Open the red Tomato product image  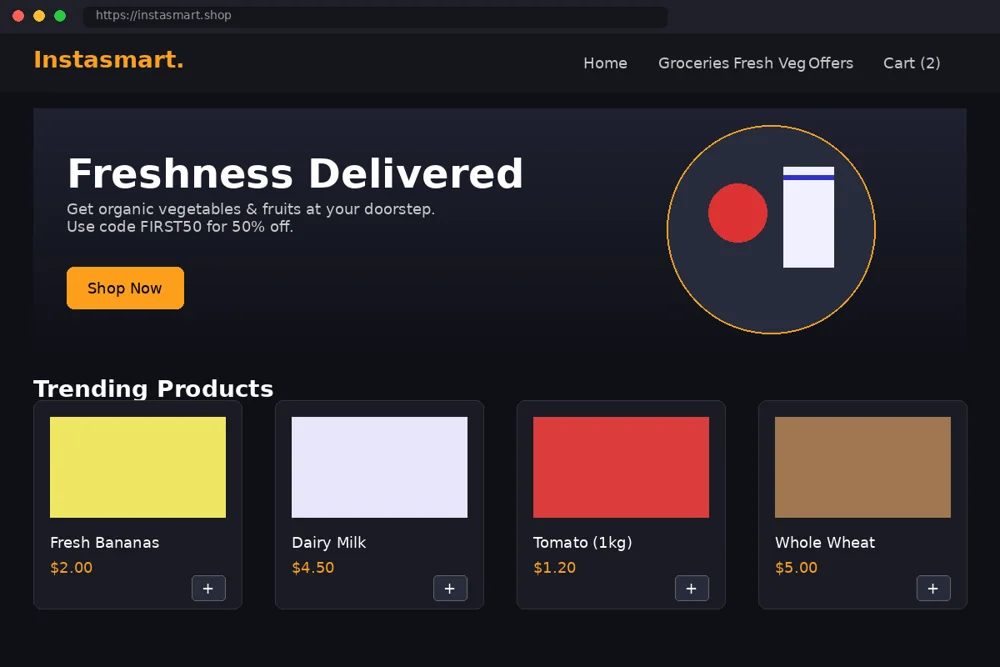[x=621, y=467]
